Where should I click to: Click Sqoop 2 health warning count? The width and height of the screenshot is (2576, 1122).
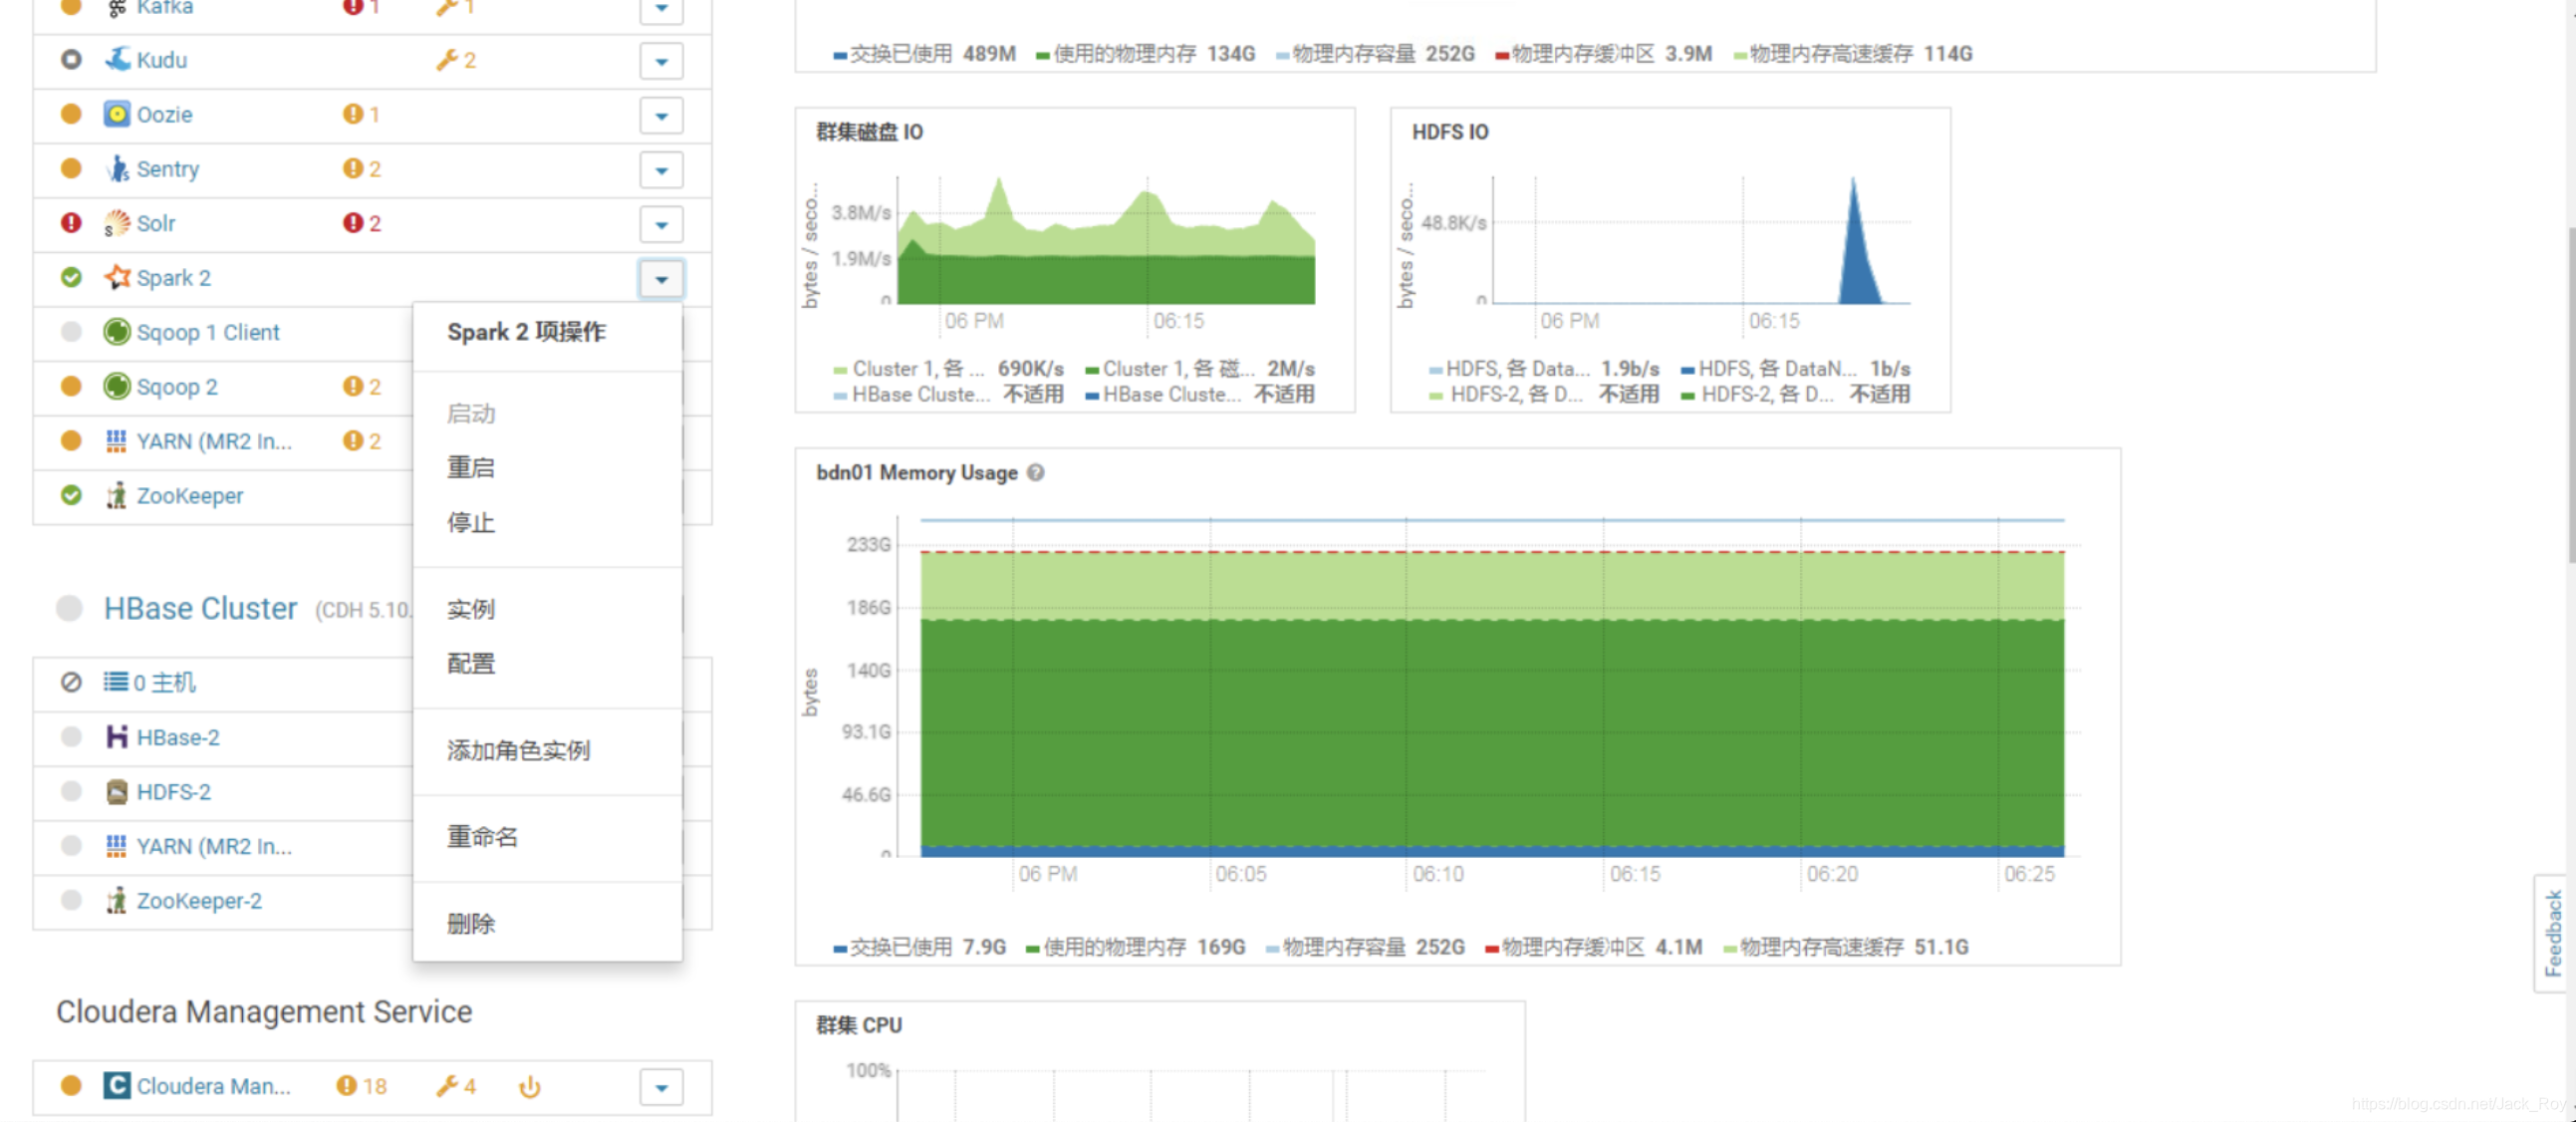(x=362, y=386)
